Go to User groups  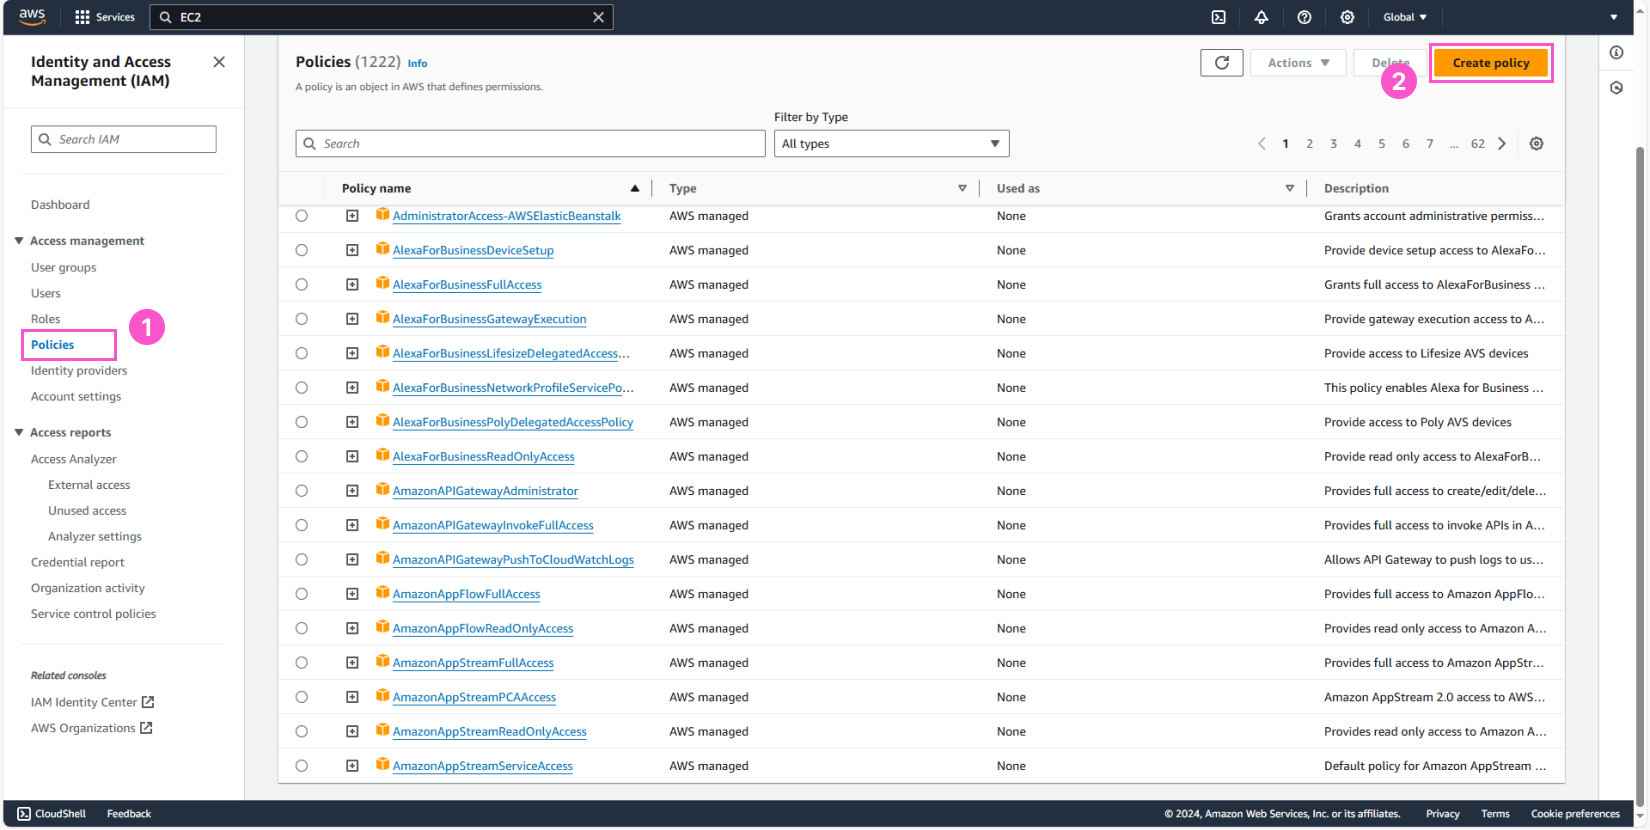[x=64, y=268]
